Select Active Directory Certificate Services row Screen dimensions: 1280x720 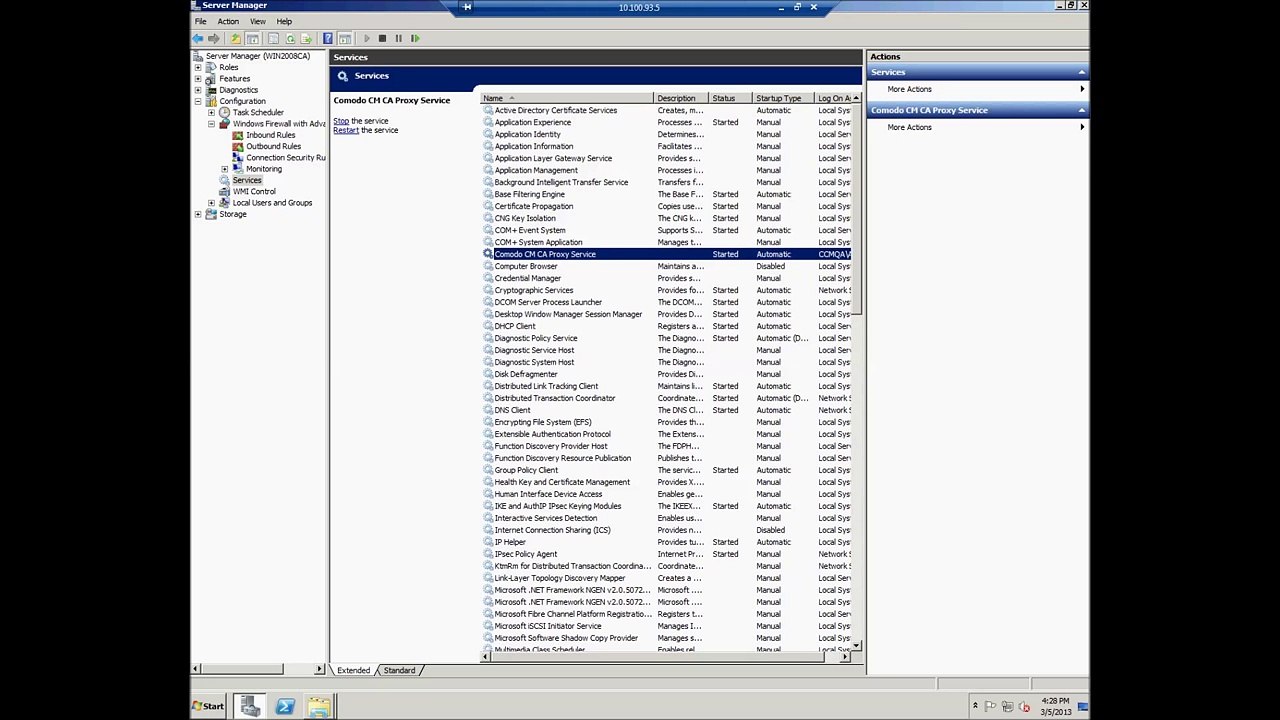click(666, 110)
